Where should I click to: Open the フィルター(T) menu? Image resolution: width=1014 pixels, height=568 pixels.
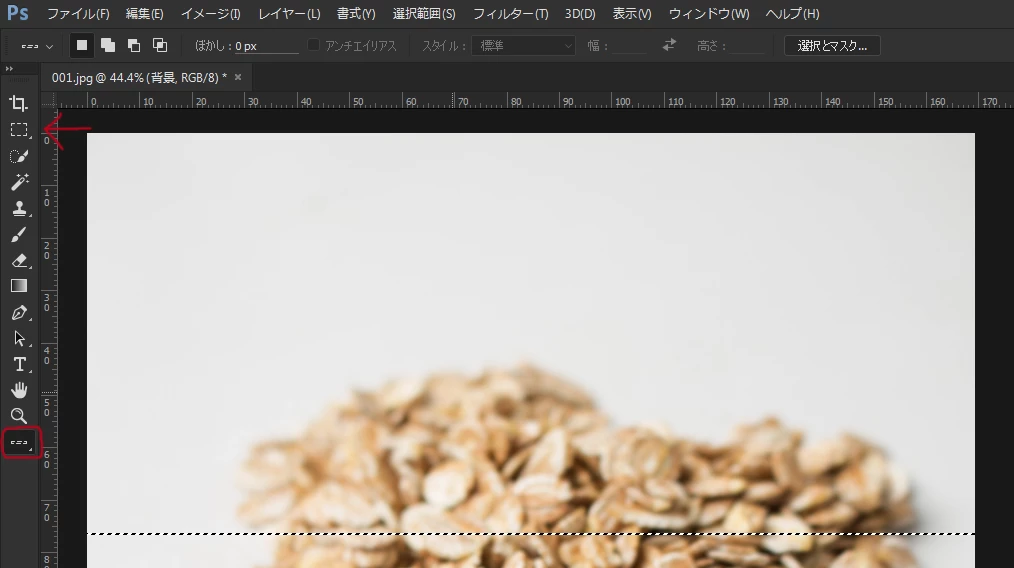510,14
